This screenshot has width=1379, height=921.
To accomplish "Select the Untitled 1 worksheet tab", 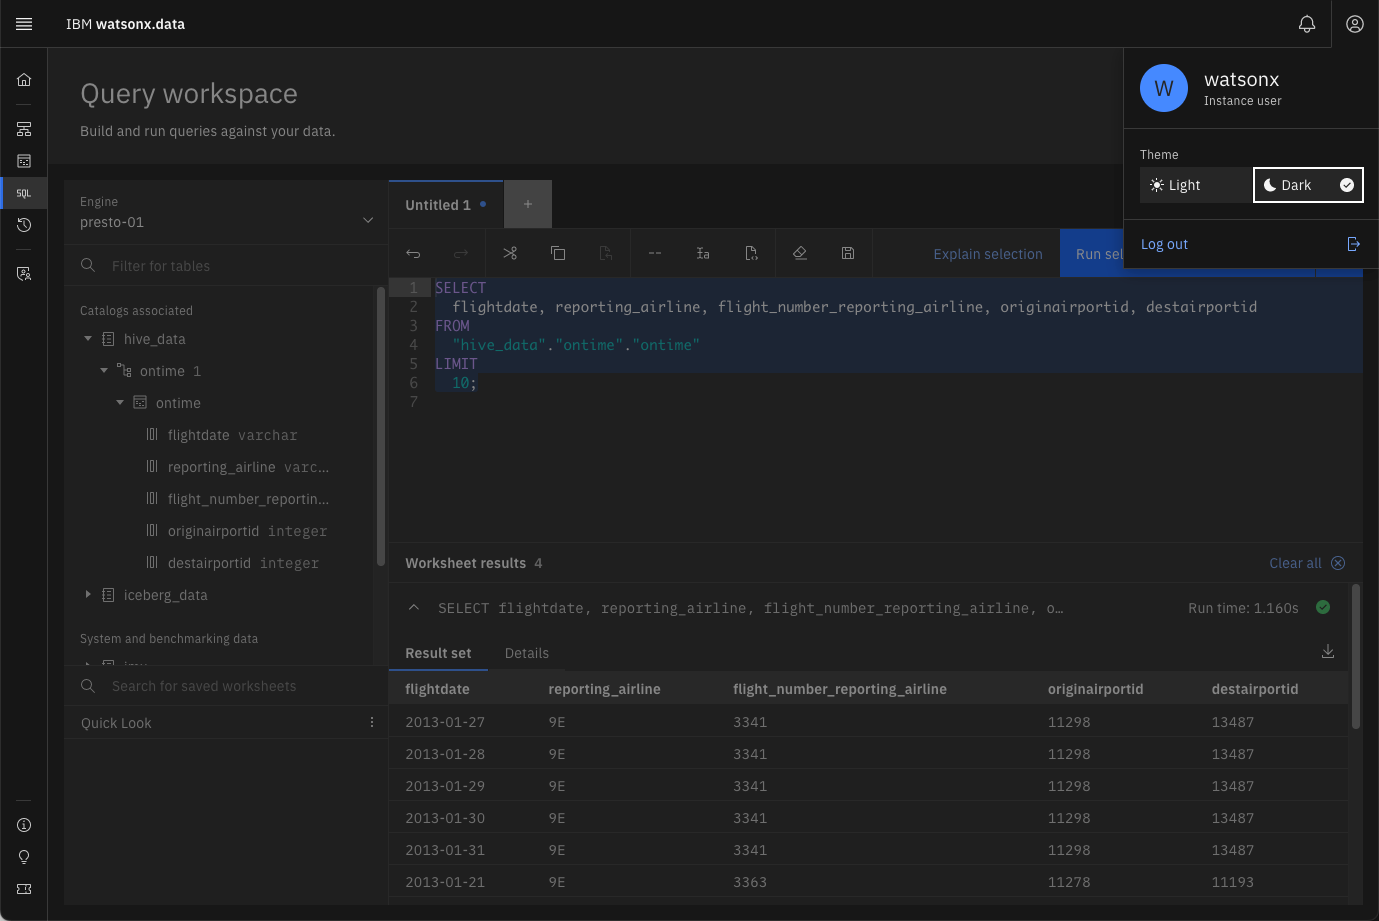I will [446, 205].
